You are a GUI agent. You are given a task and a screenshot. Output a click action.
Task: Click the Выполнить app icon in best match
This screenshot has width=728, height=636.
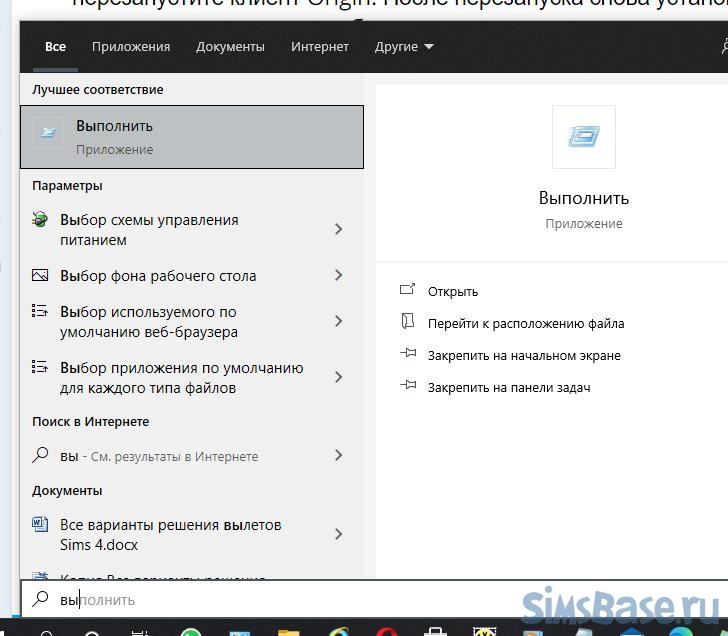(x=48, y=133)
